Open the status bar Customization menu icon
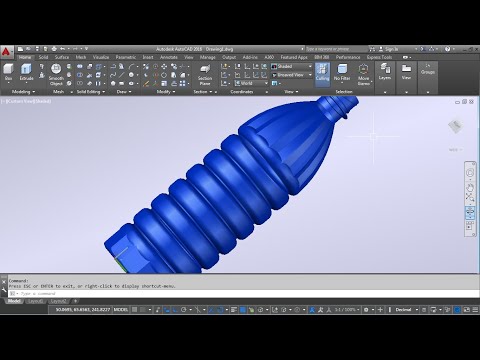The image size is (480, 360). tap(475, 310)
